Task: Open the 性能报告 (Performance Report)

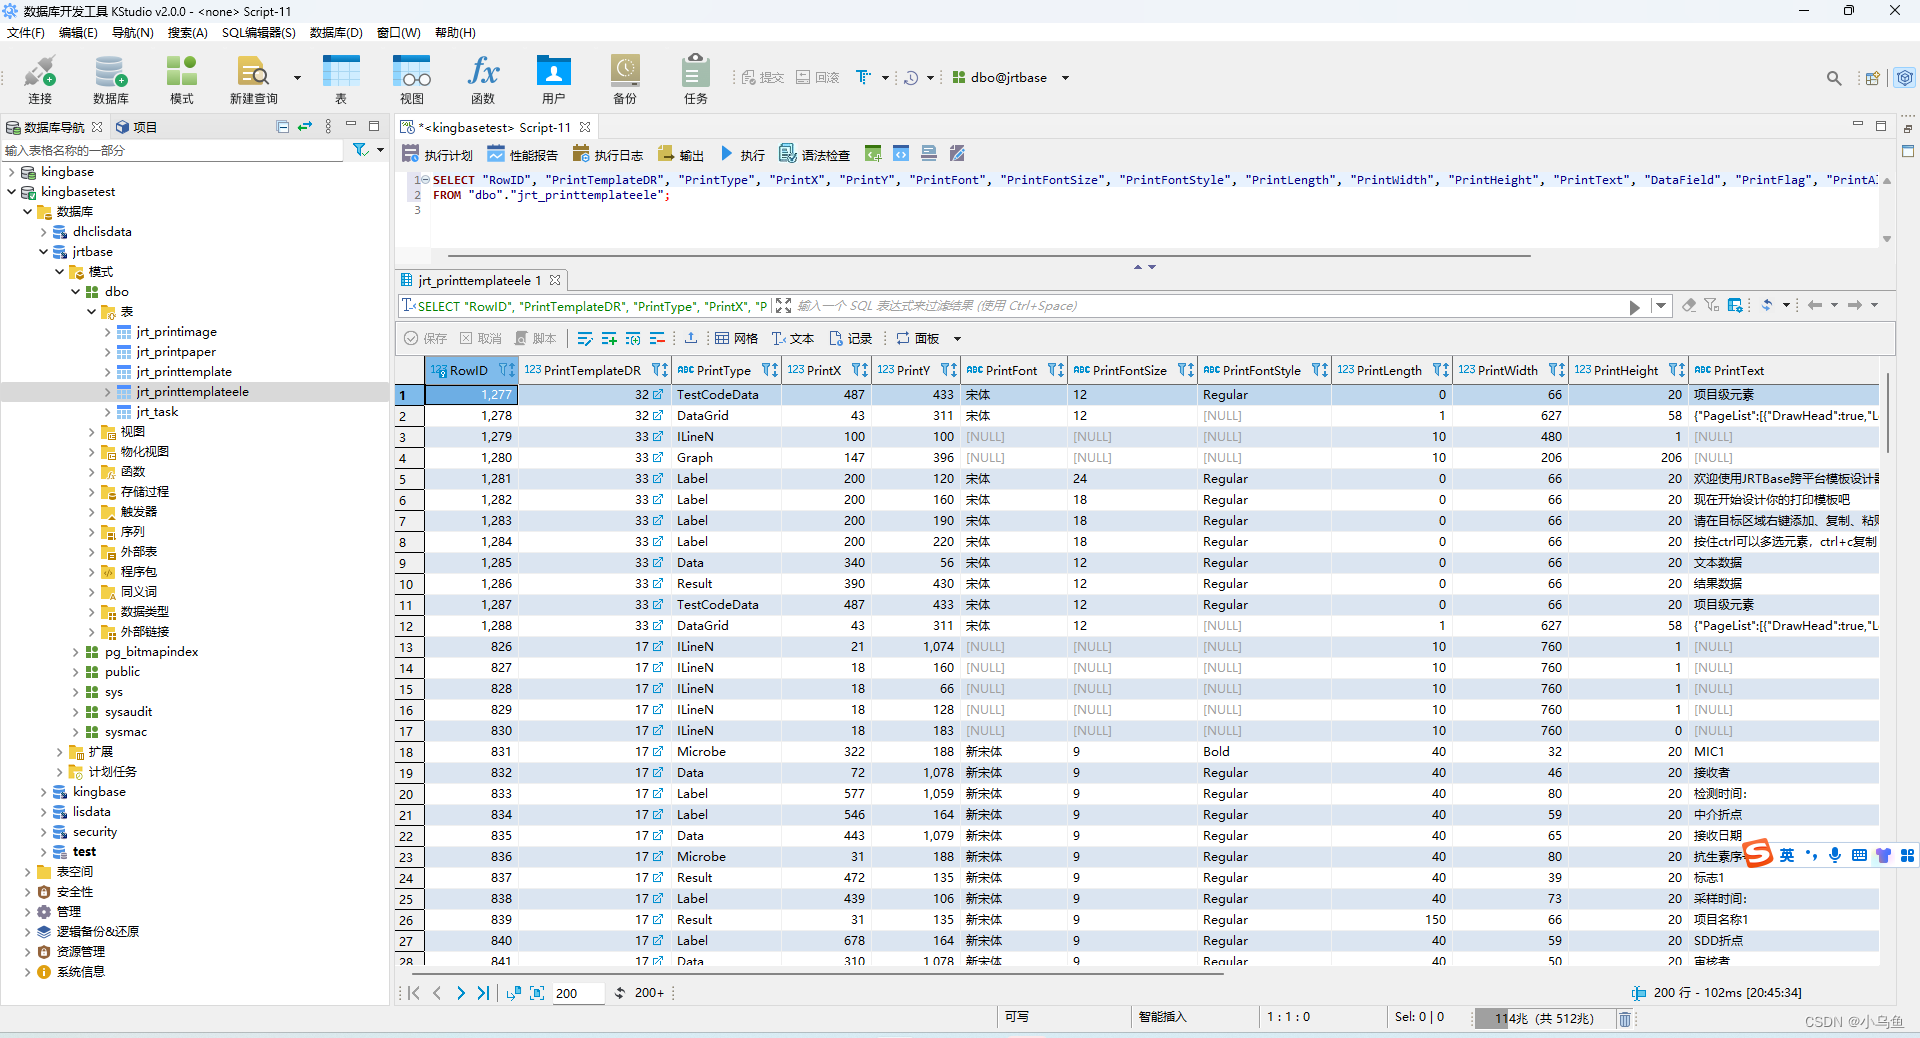Action: pyautogui.click(x=522, y=154)
